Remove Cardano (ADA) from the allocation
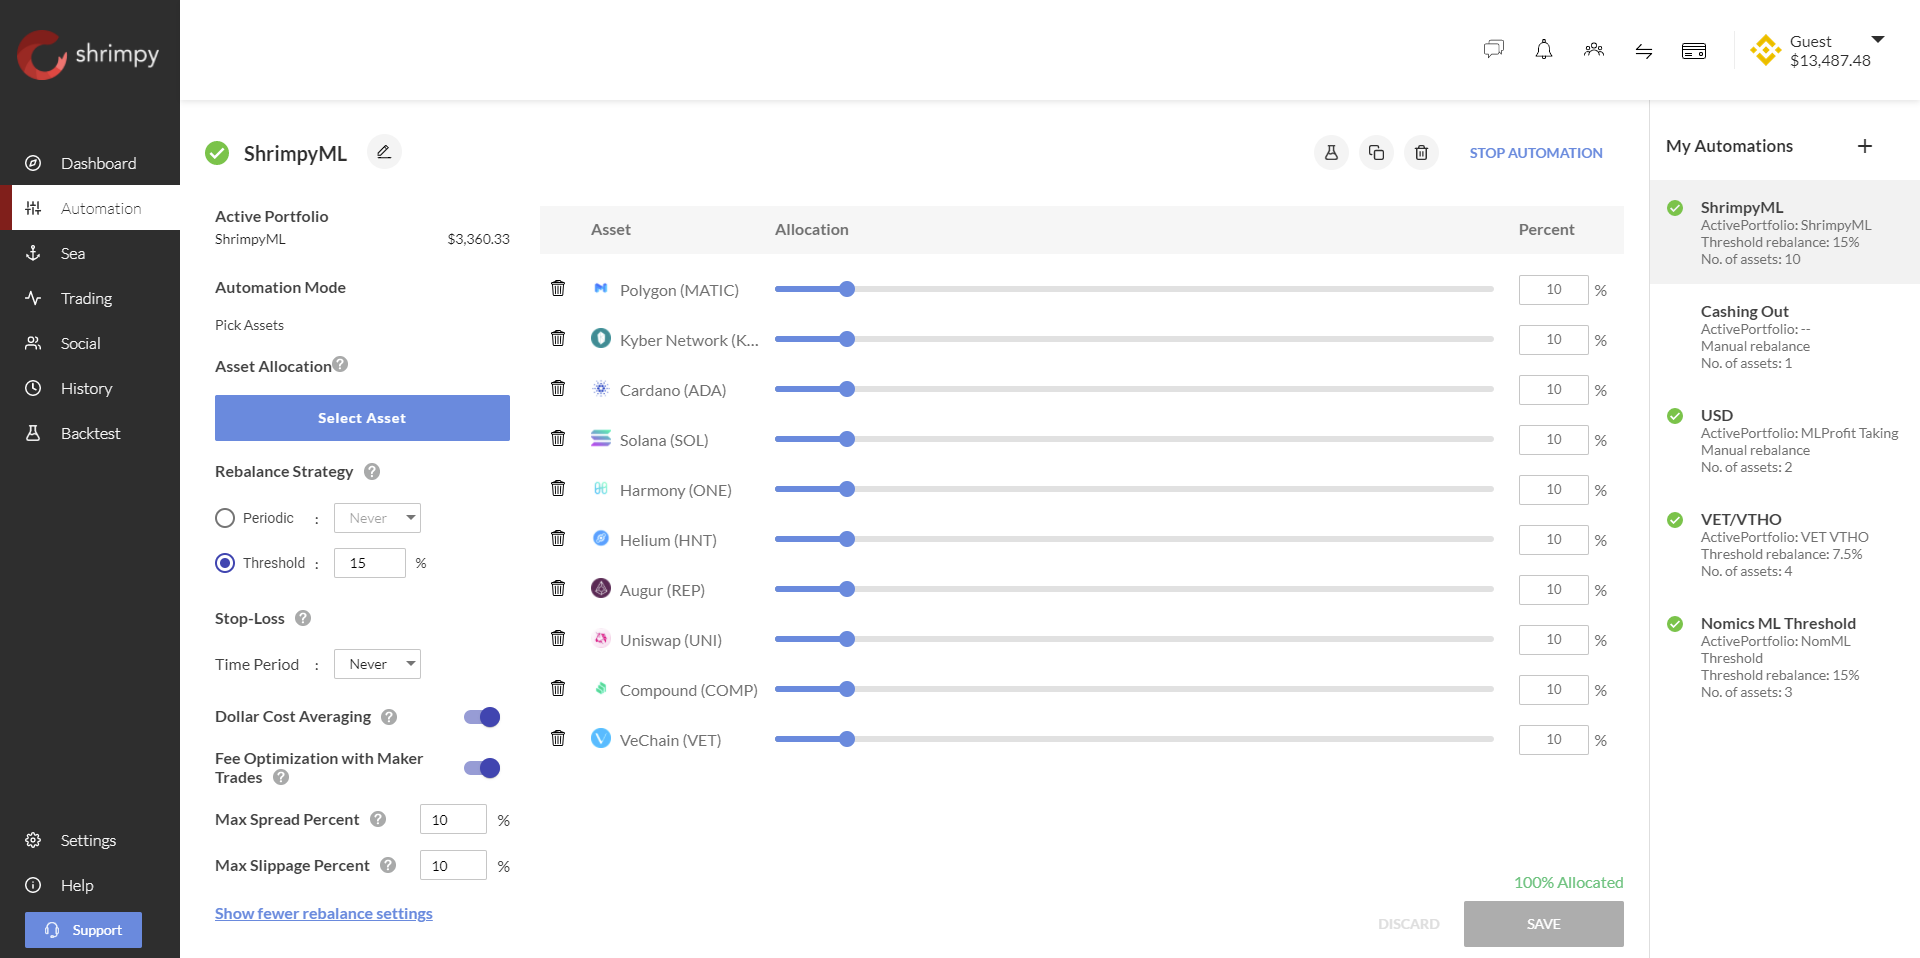The height and width of the screenshot is (958, 1920). coord(558,389)
